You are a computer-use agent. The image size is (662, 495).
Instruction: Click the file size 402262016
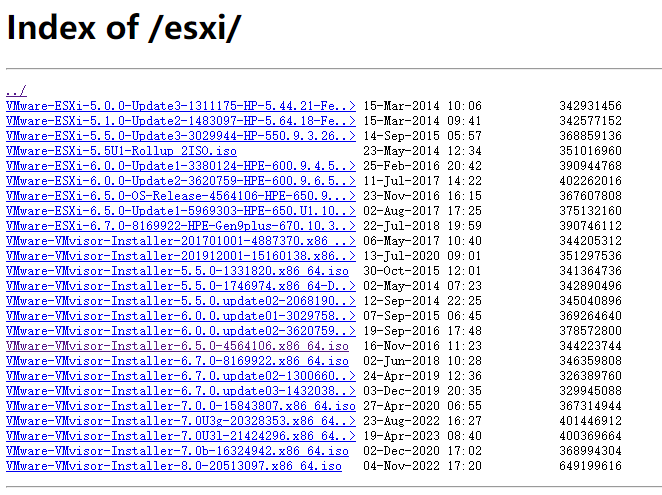coord(590,181)
